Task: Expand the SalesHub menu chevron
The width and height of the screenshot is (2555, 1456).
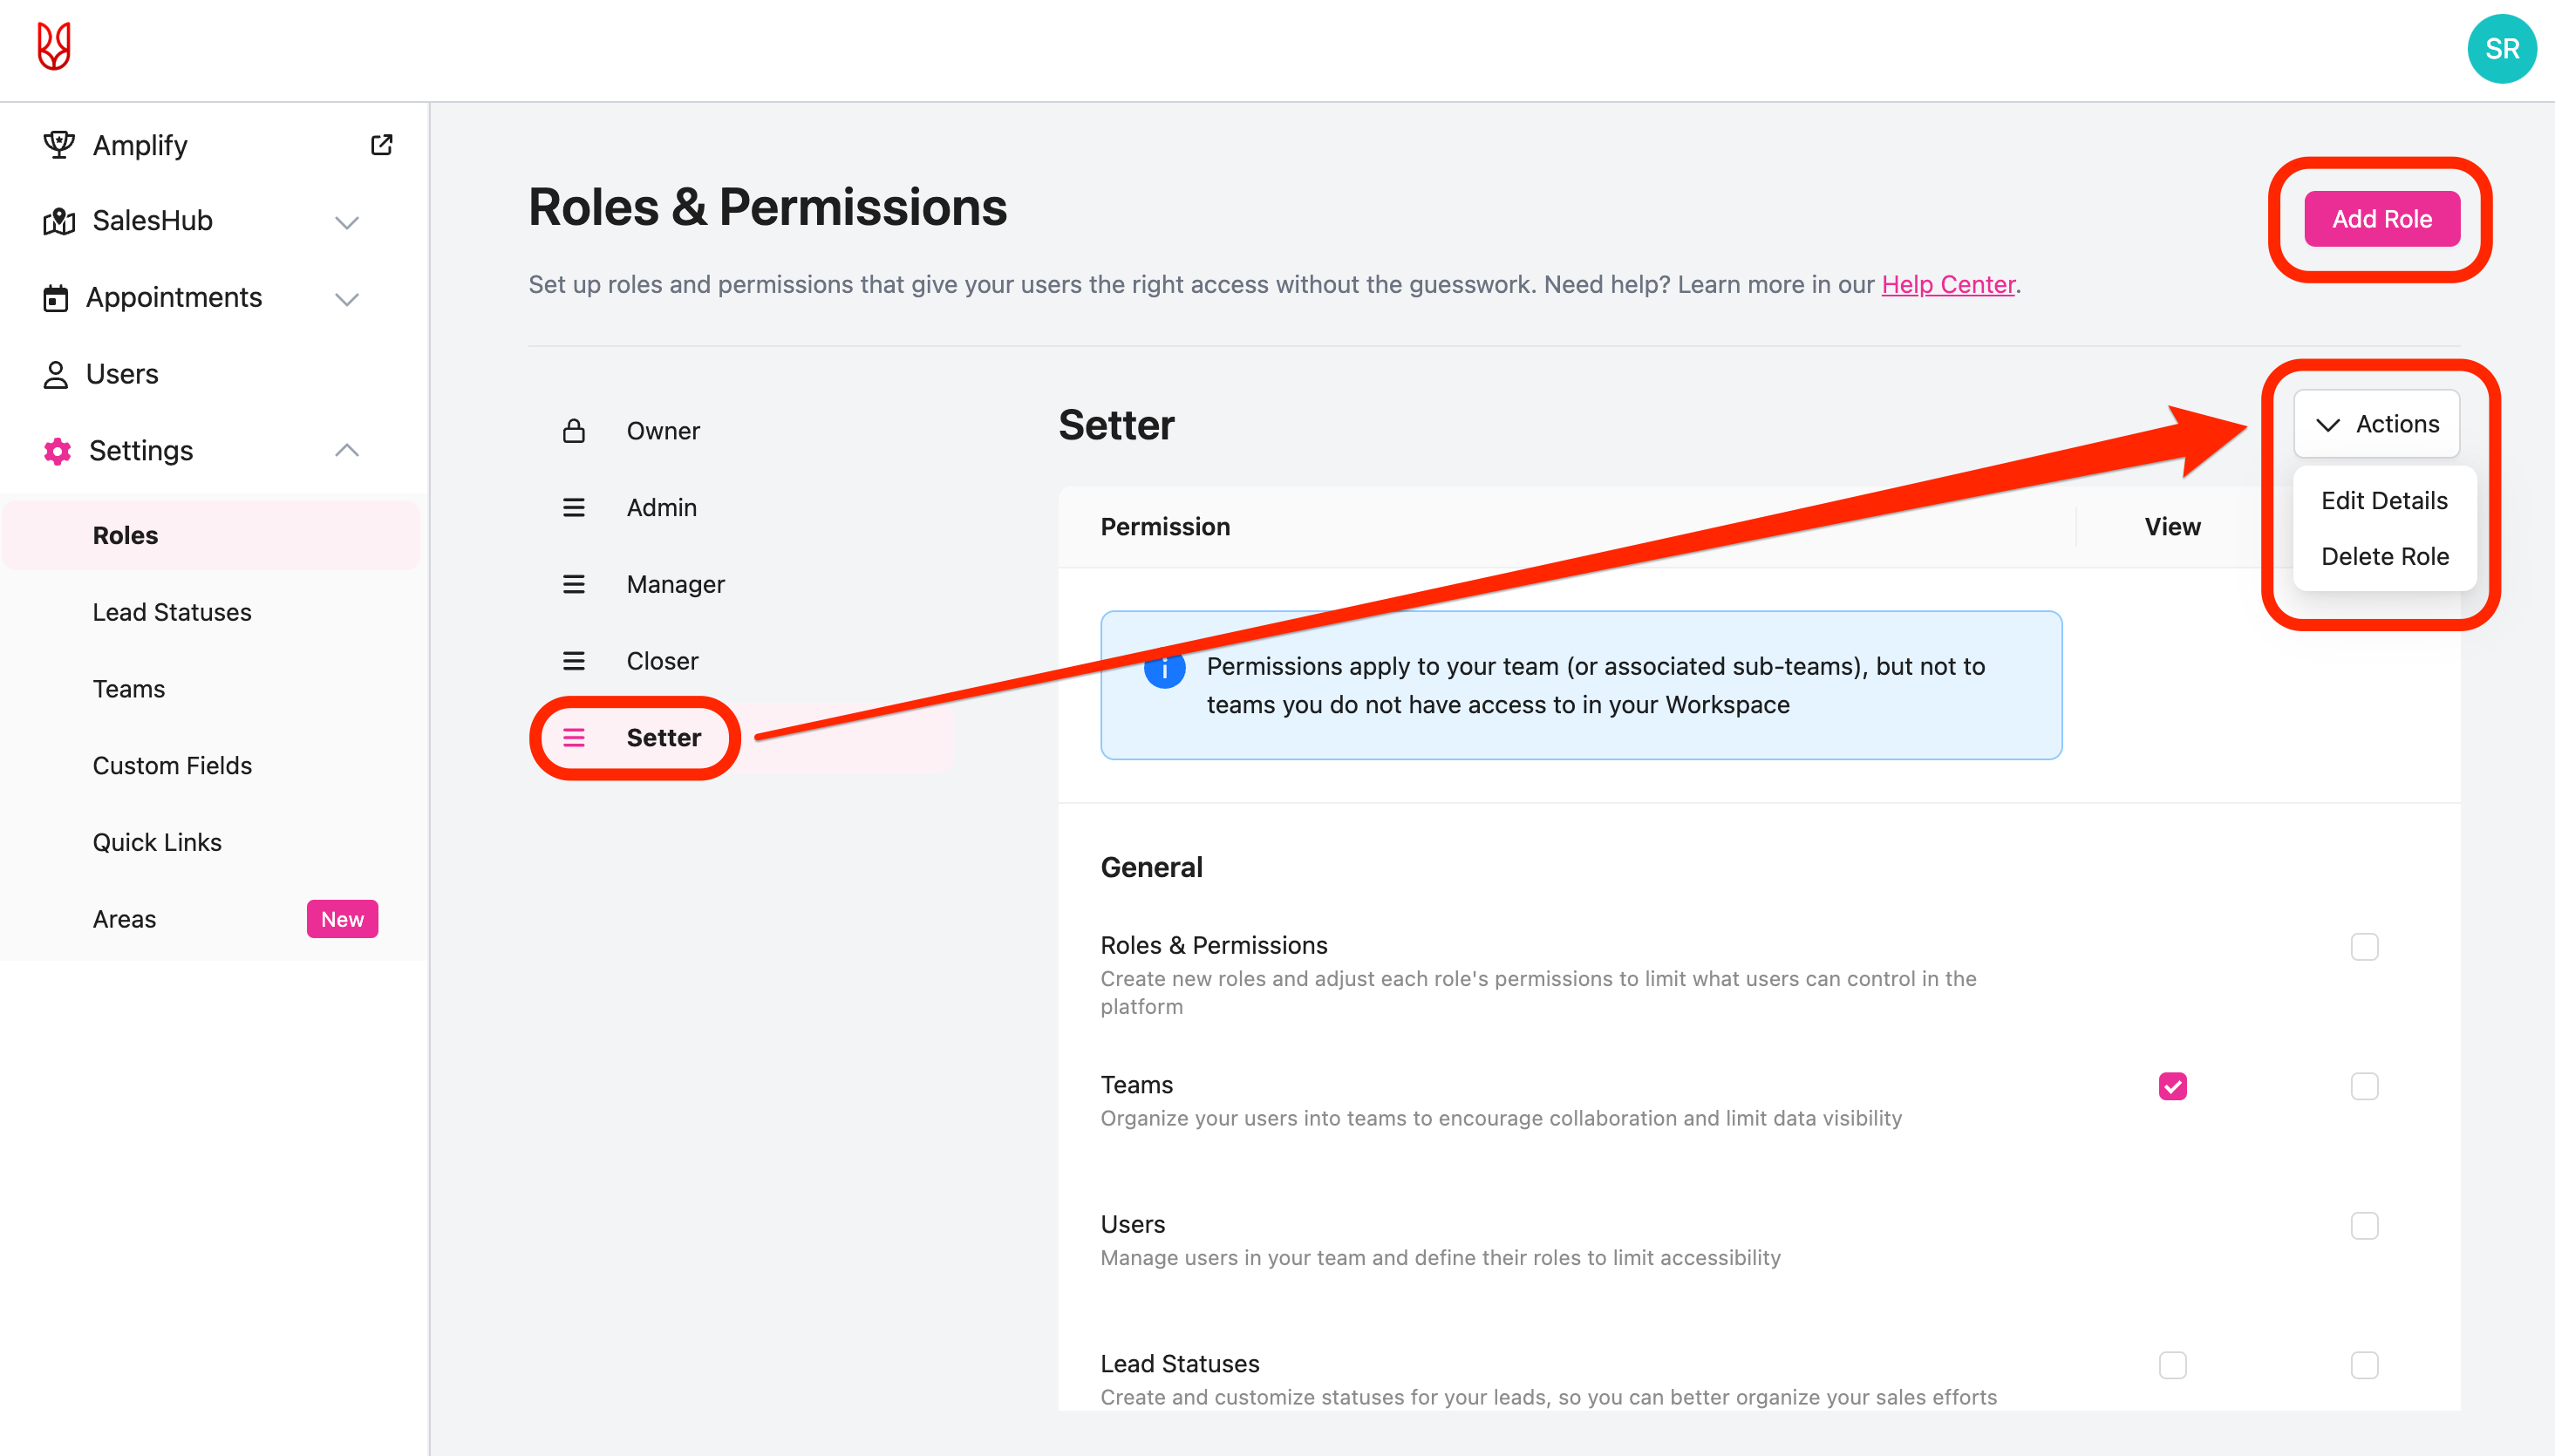Action: (347, 222)
